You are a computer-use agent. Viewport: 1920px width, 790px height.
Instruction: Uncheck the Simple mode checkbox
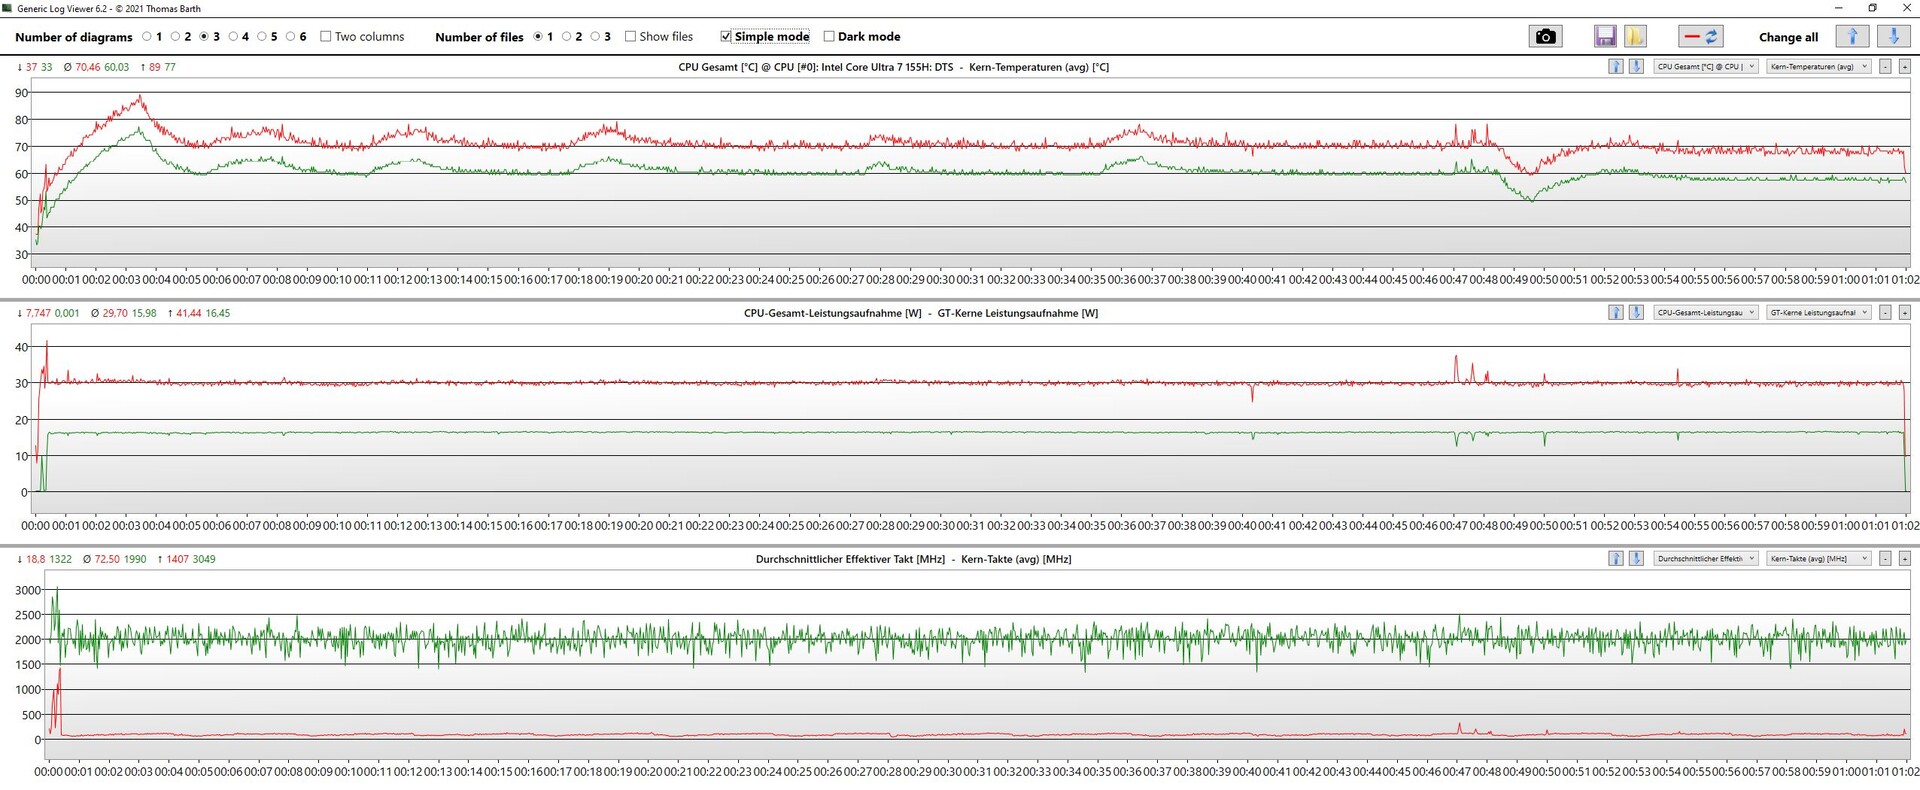pos(726,37)
